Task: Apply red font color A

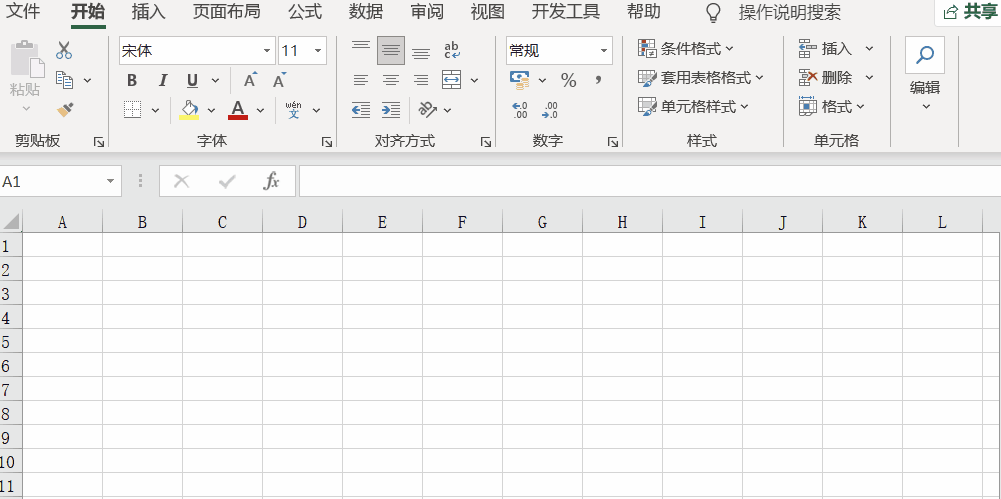Action: 237,110
